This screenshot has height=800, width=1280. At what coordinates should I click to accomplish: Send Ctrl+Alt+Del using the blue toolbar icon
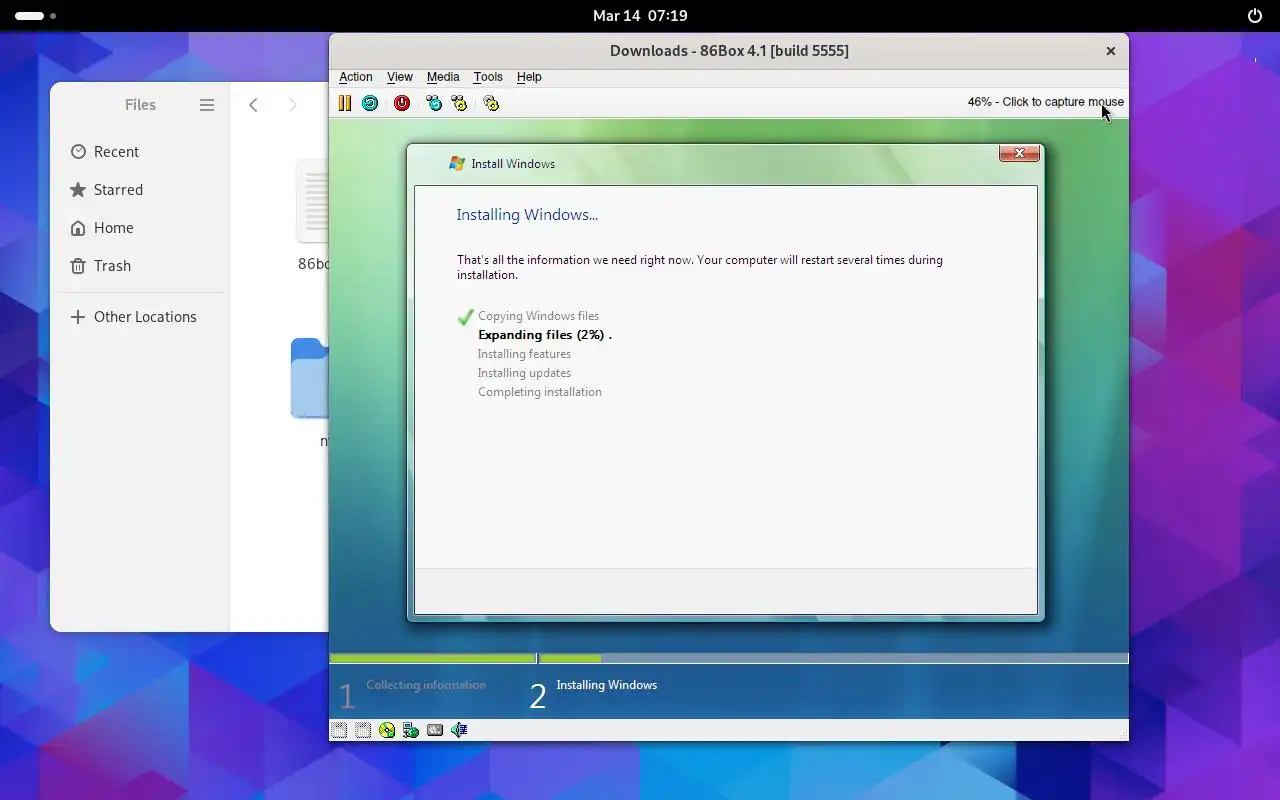(x=434, y=103)
